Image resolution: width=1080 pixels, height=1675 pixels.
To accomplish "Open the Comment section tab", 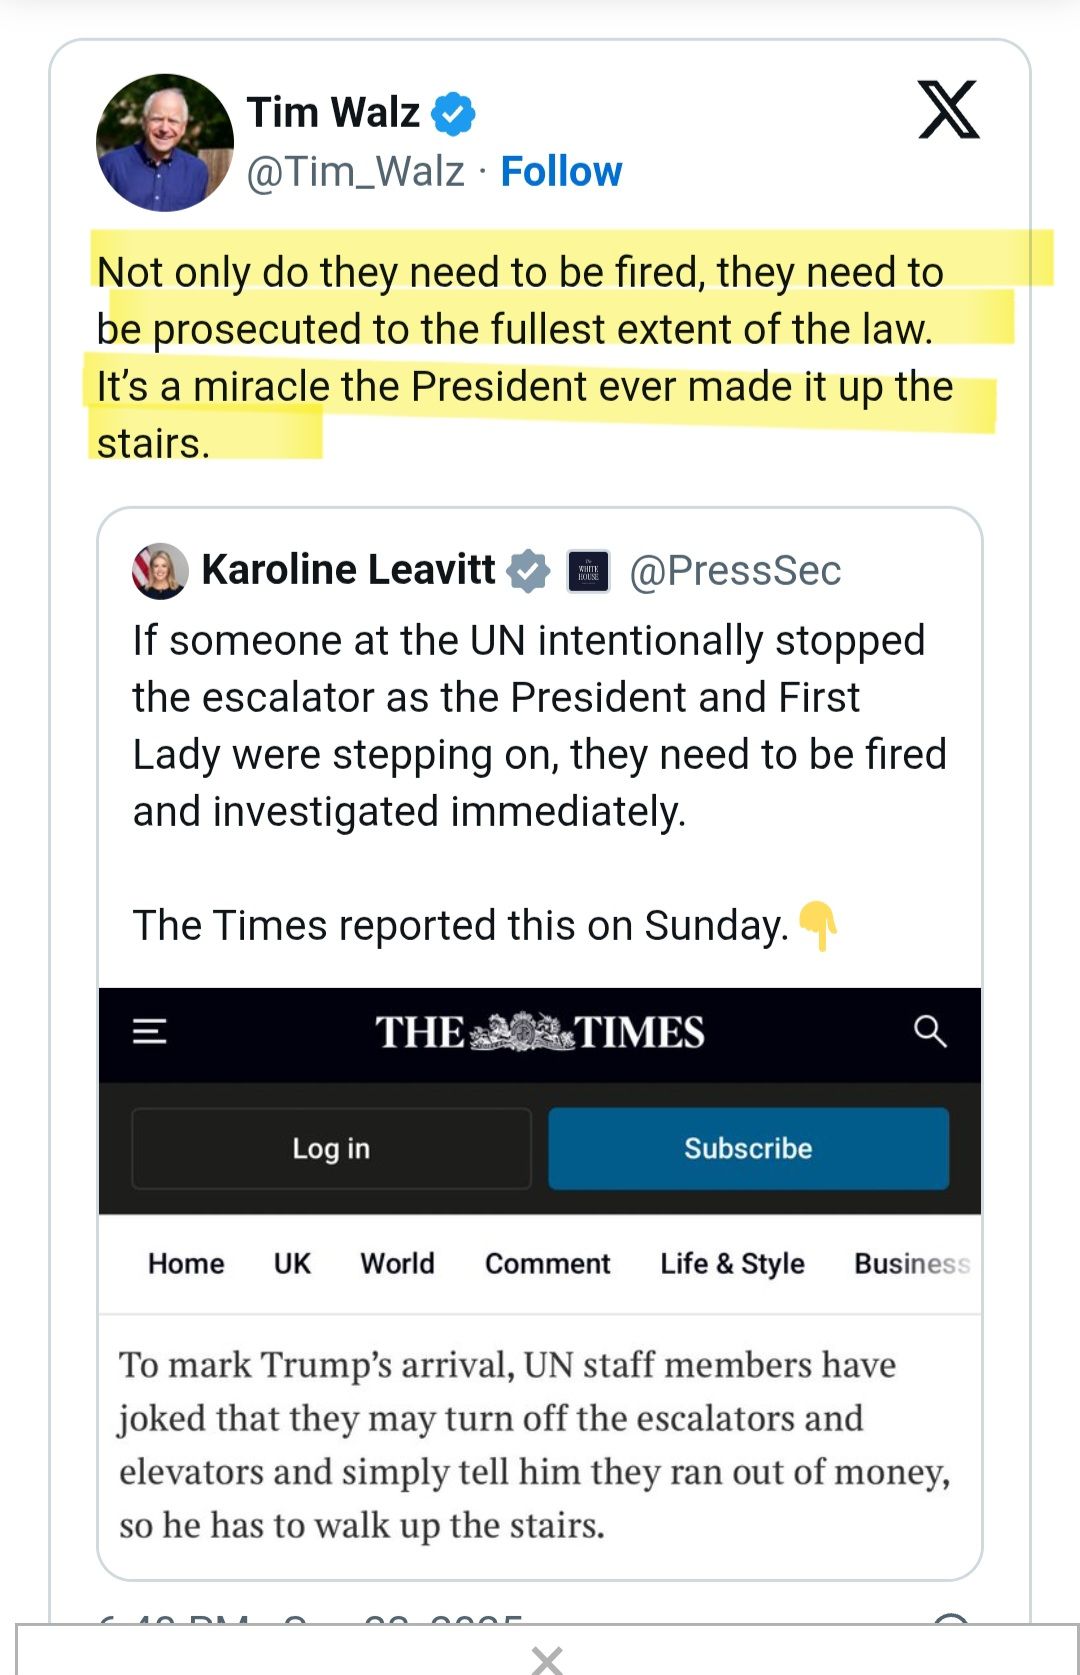I will click(x=547, y=1264).
